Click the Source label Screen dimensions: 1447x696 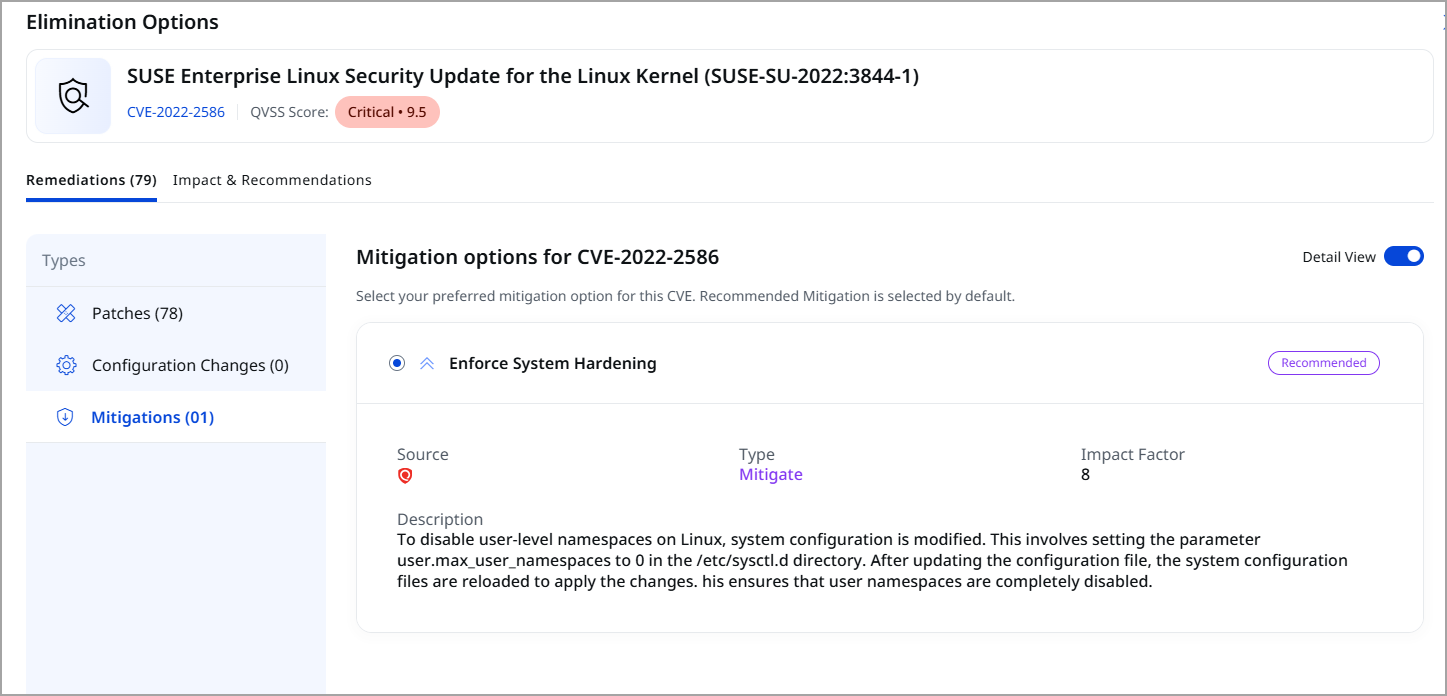point(423,454)
